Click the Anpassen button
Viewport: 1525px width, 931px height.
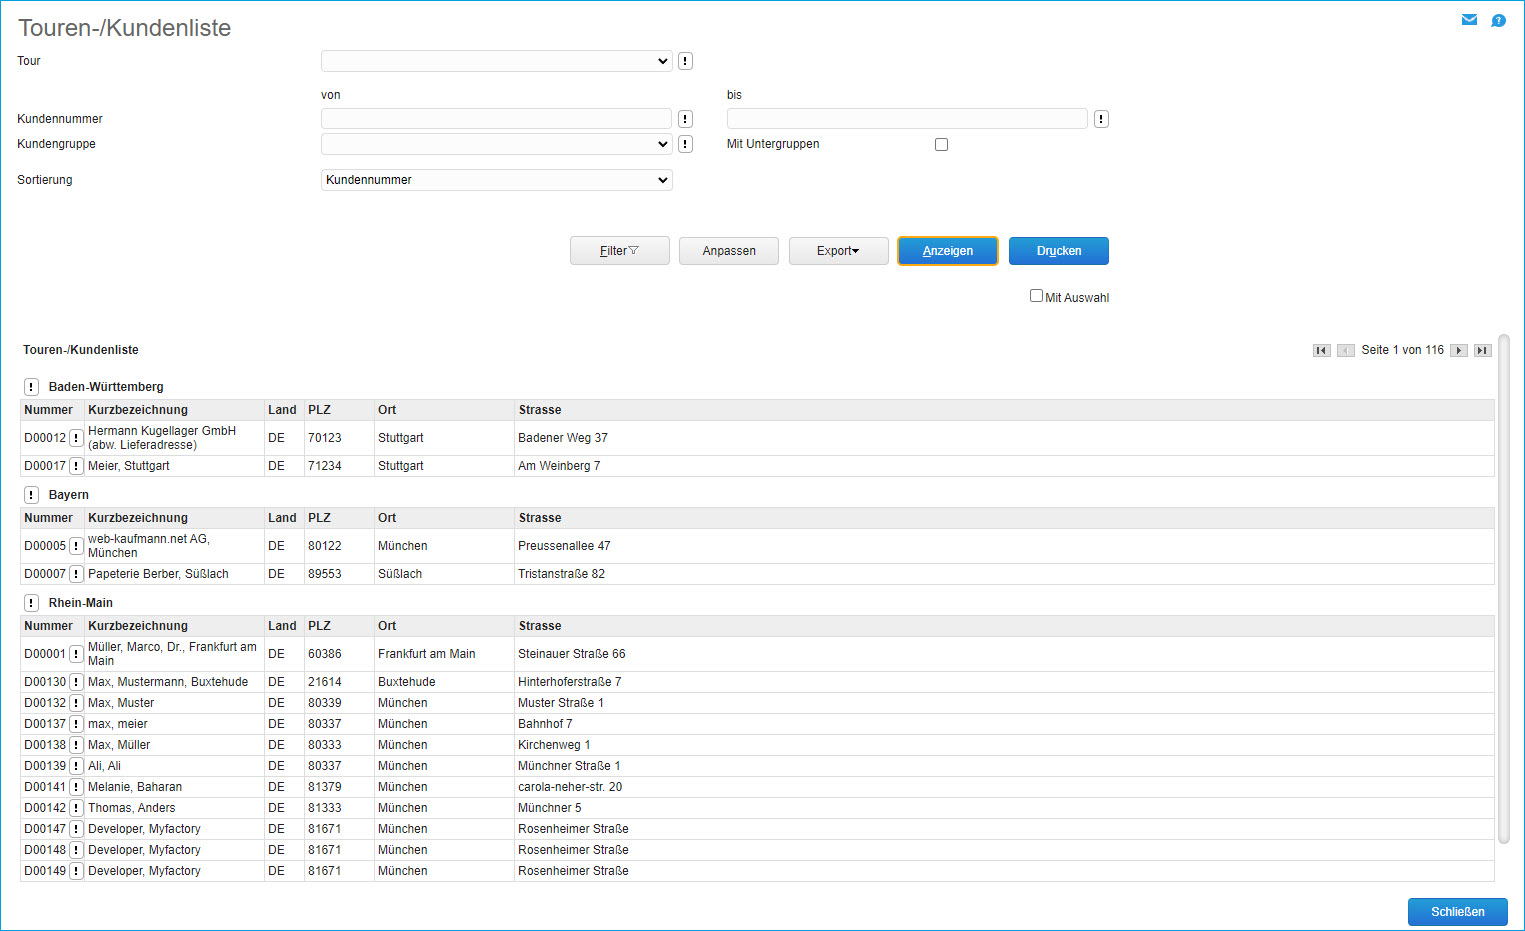tap(729, 251)
